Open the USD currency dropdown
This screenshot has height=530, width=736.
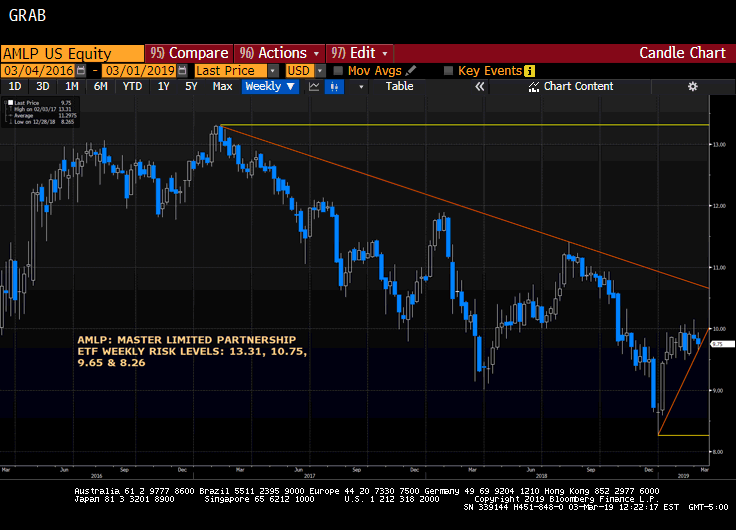pos(320,71)
